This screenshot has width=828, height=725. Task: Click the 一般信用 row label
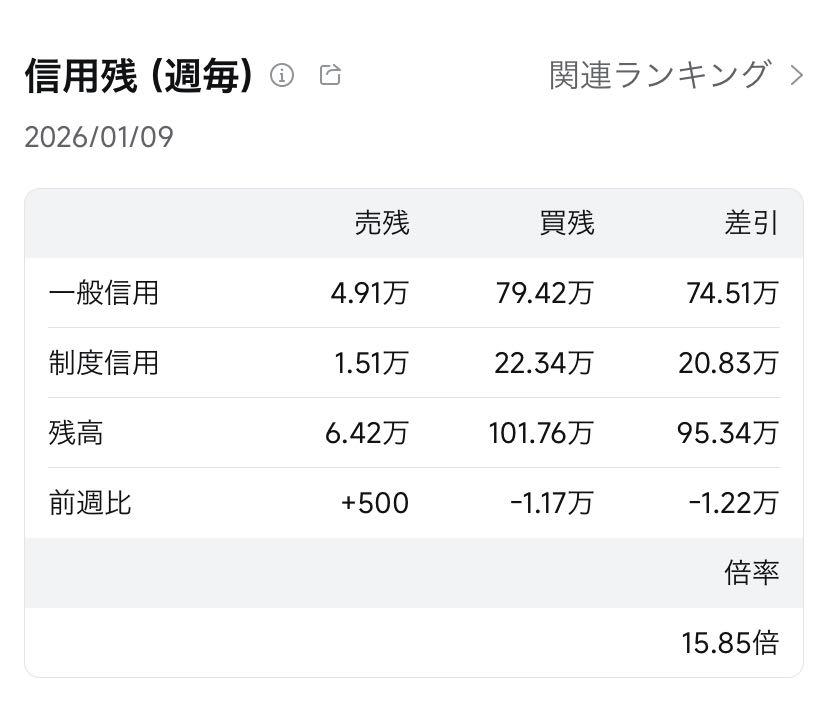point(101,293)
